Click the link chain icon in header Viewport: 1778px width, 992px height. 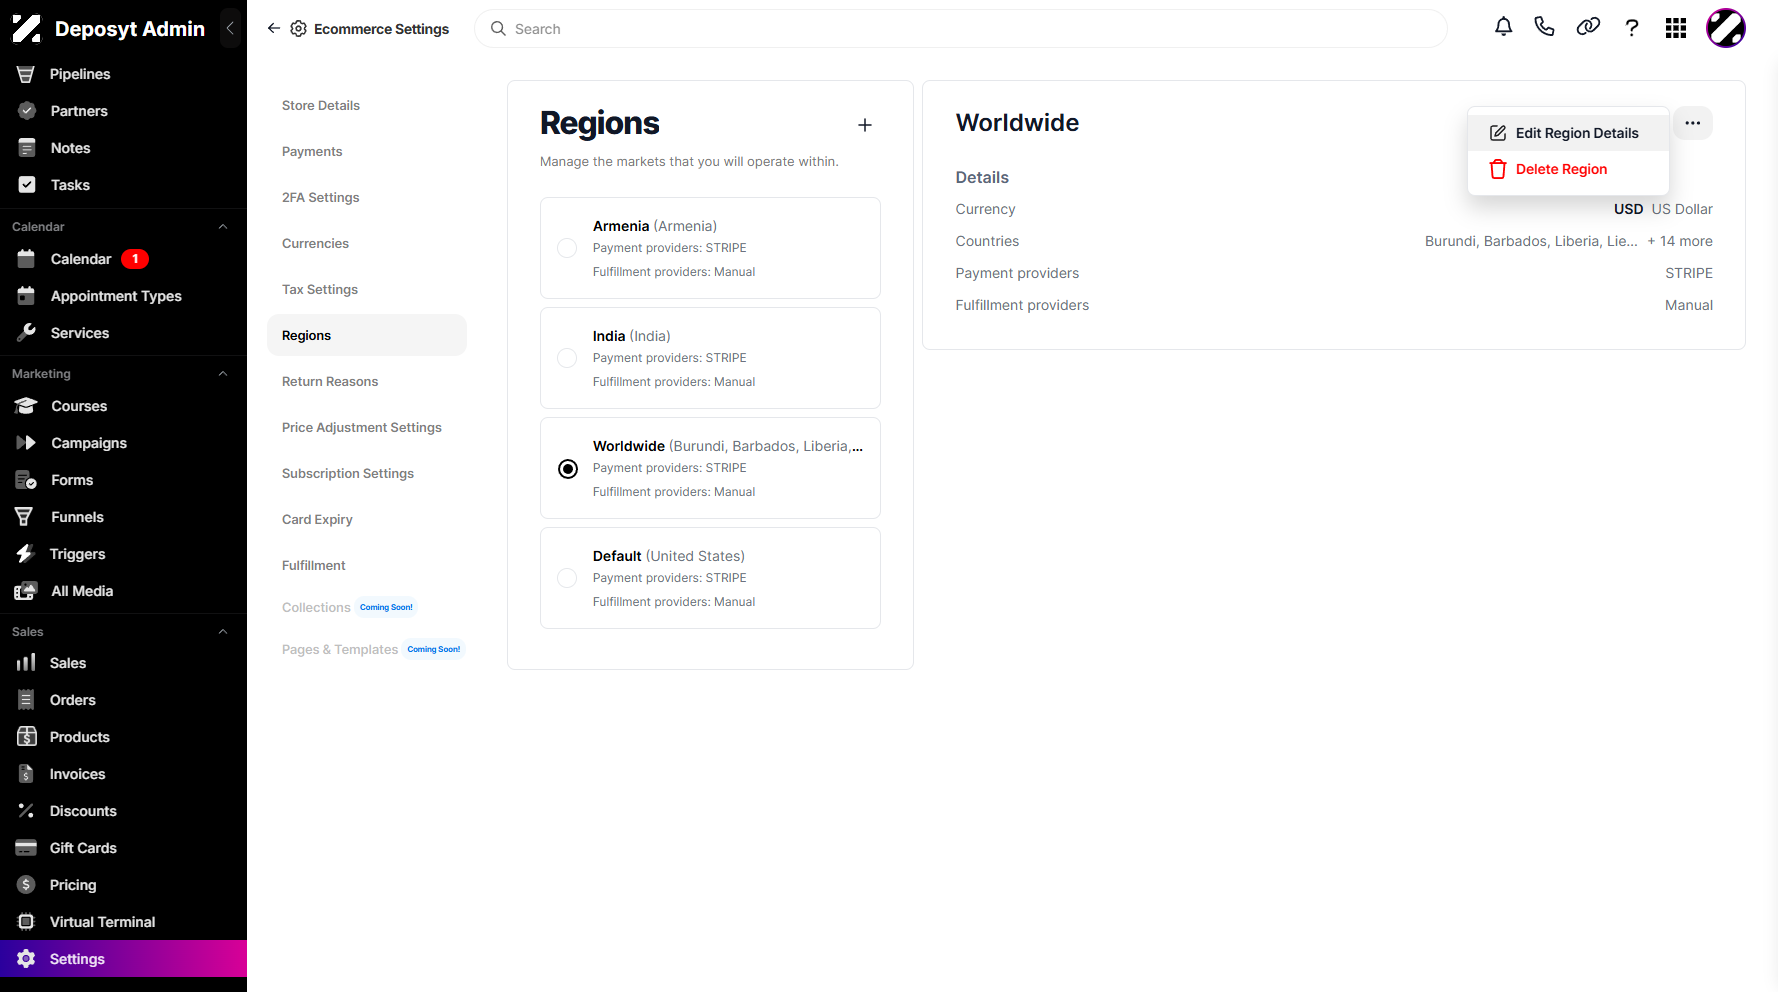(x=1588, y=27)
